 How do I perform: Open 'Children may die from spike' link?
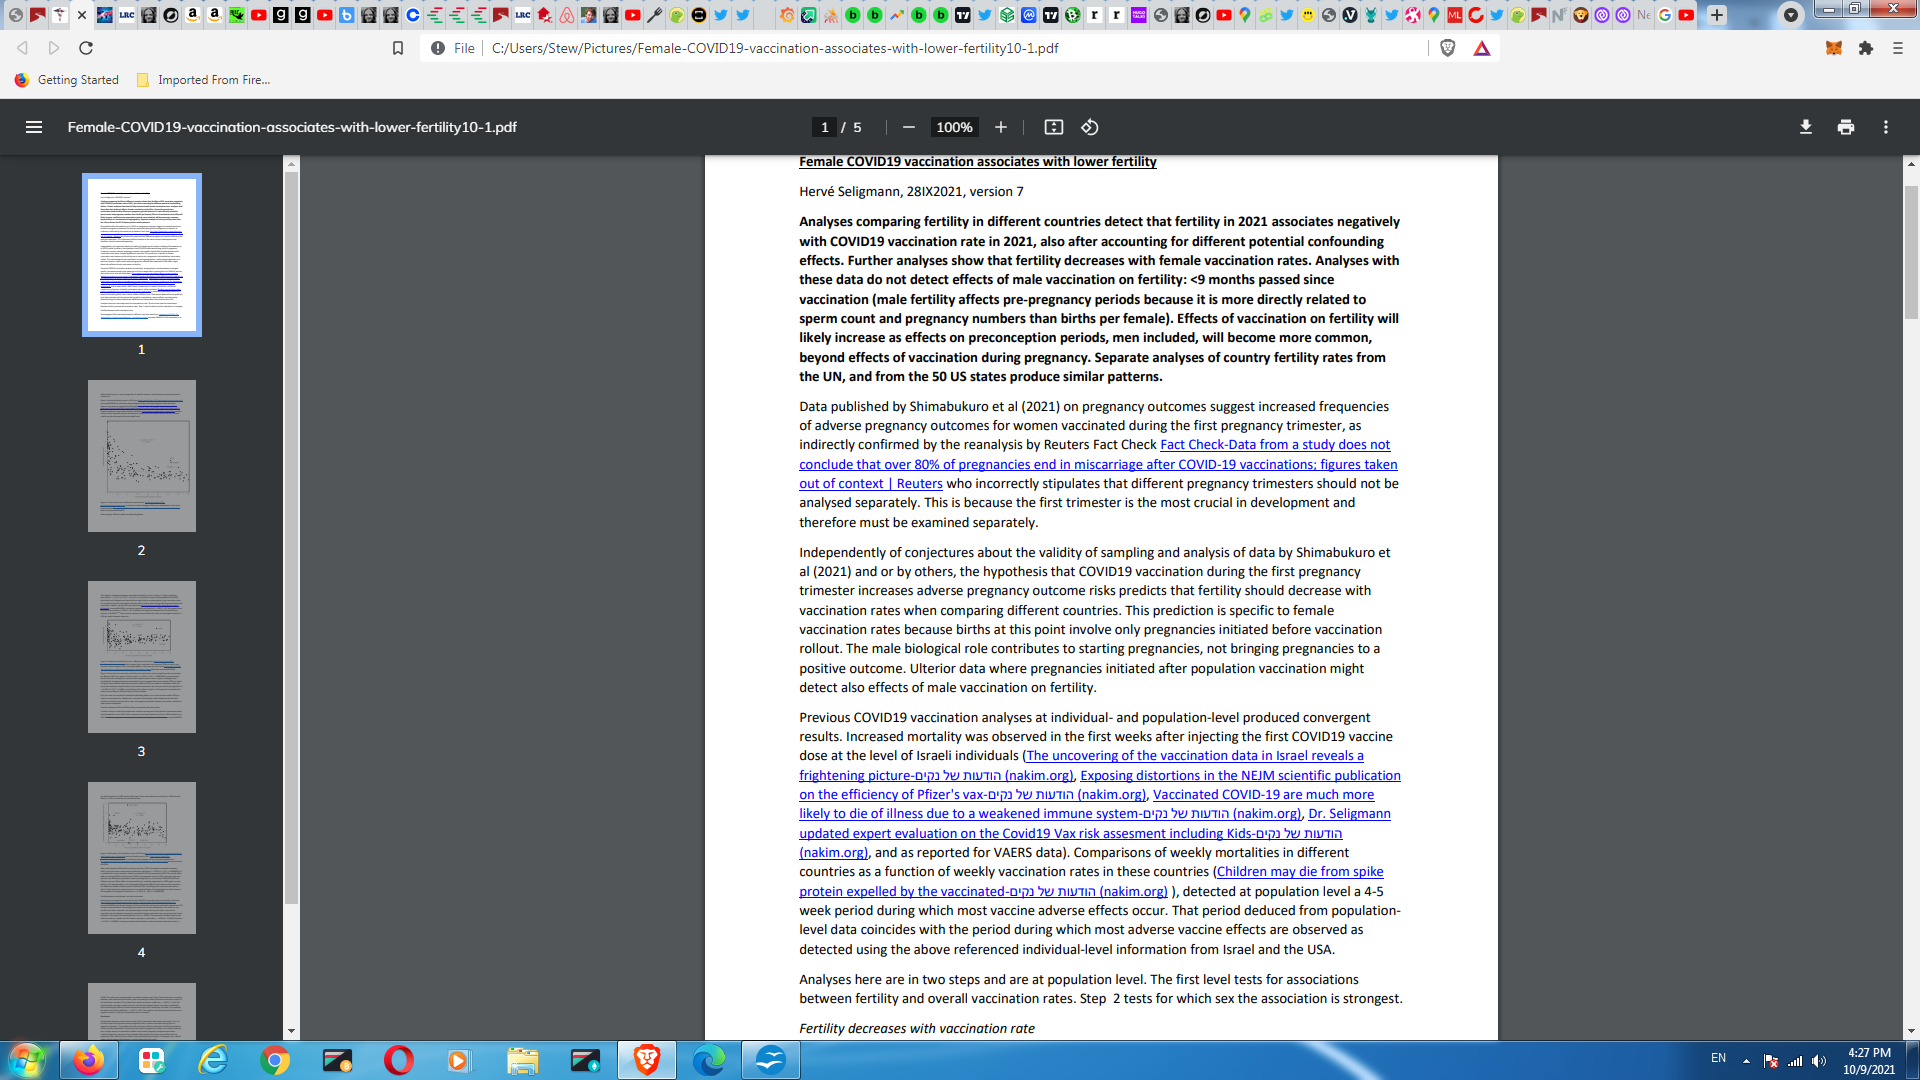pyautogui.click(x=1091, y=881)
